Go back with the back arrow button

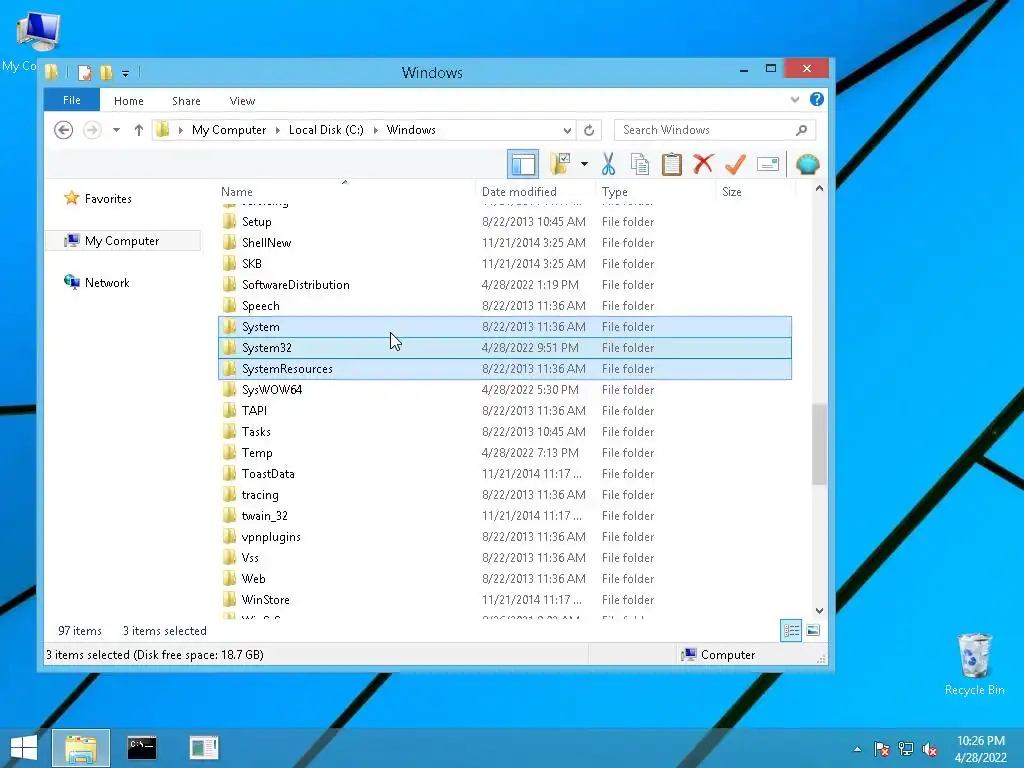pos(63,130)
